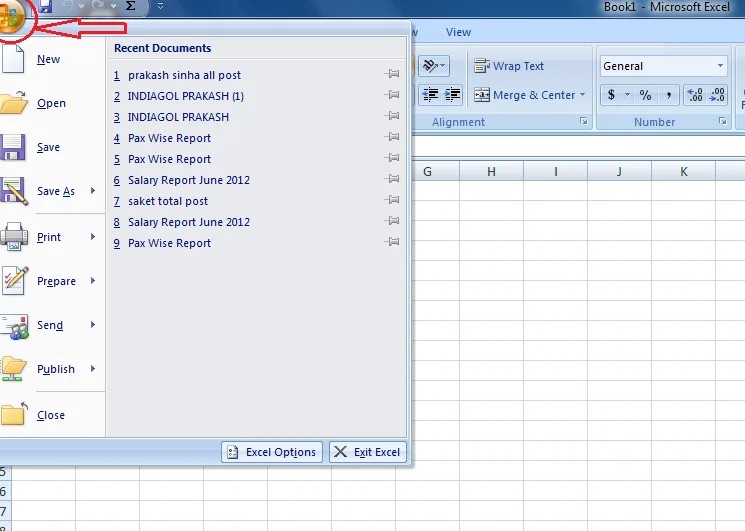
Task: Open recent file INDIAGOL PRAKASH (1)
Action: pos(186,96)
